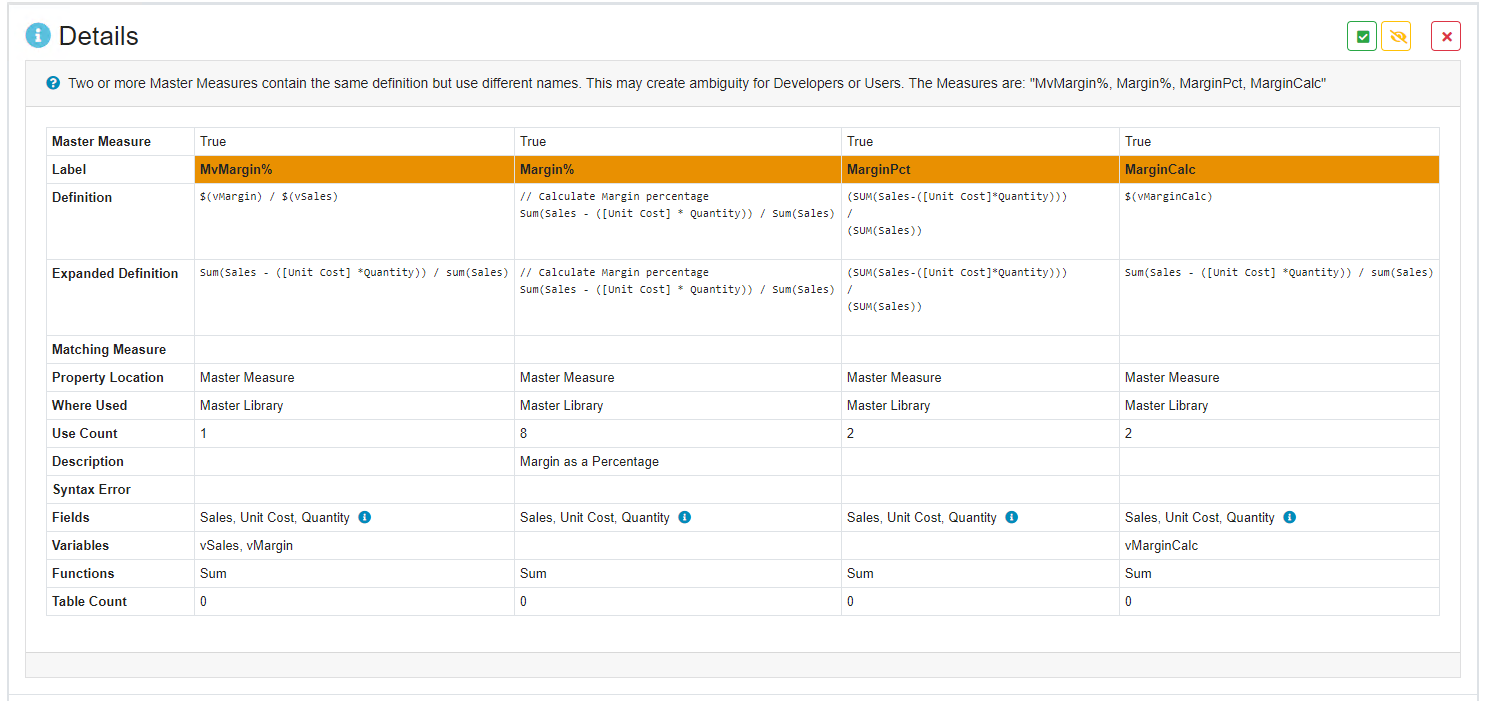Click the blue info icon beside Details heading
This screenshot has height=701, width=1485.
tap(38, 36)
